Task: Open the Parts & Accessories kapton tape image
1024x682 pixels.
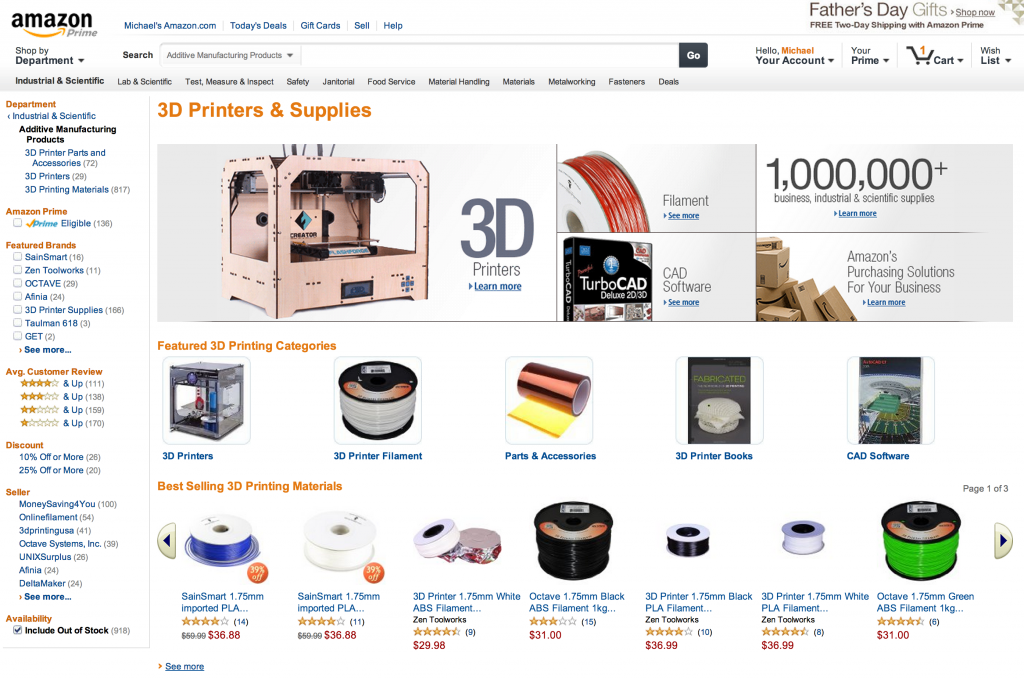Action: (x=549, y=400)
